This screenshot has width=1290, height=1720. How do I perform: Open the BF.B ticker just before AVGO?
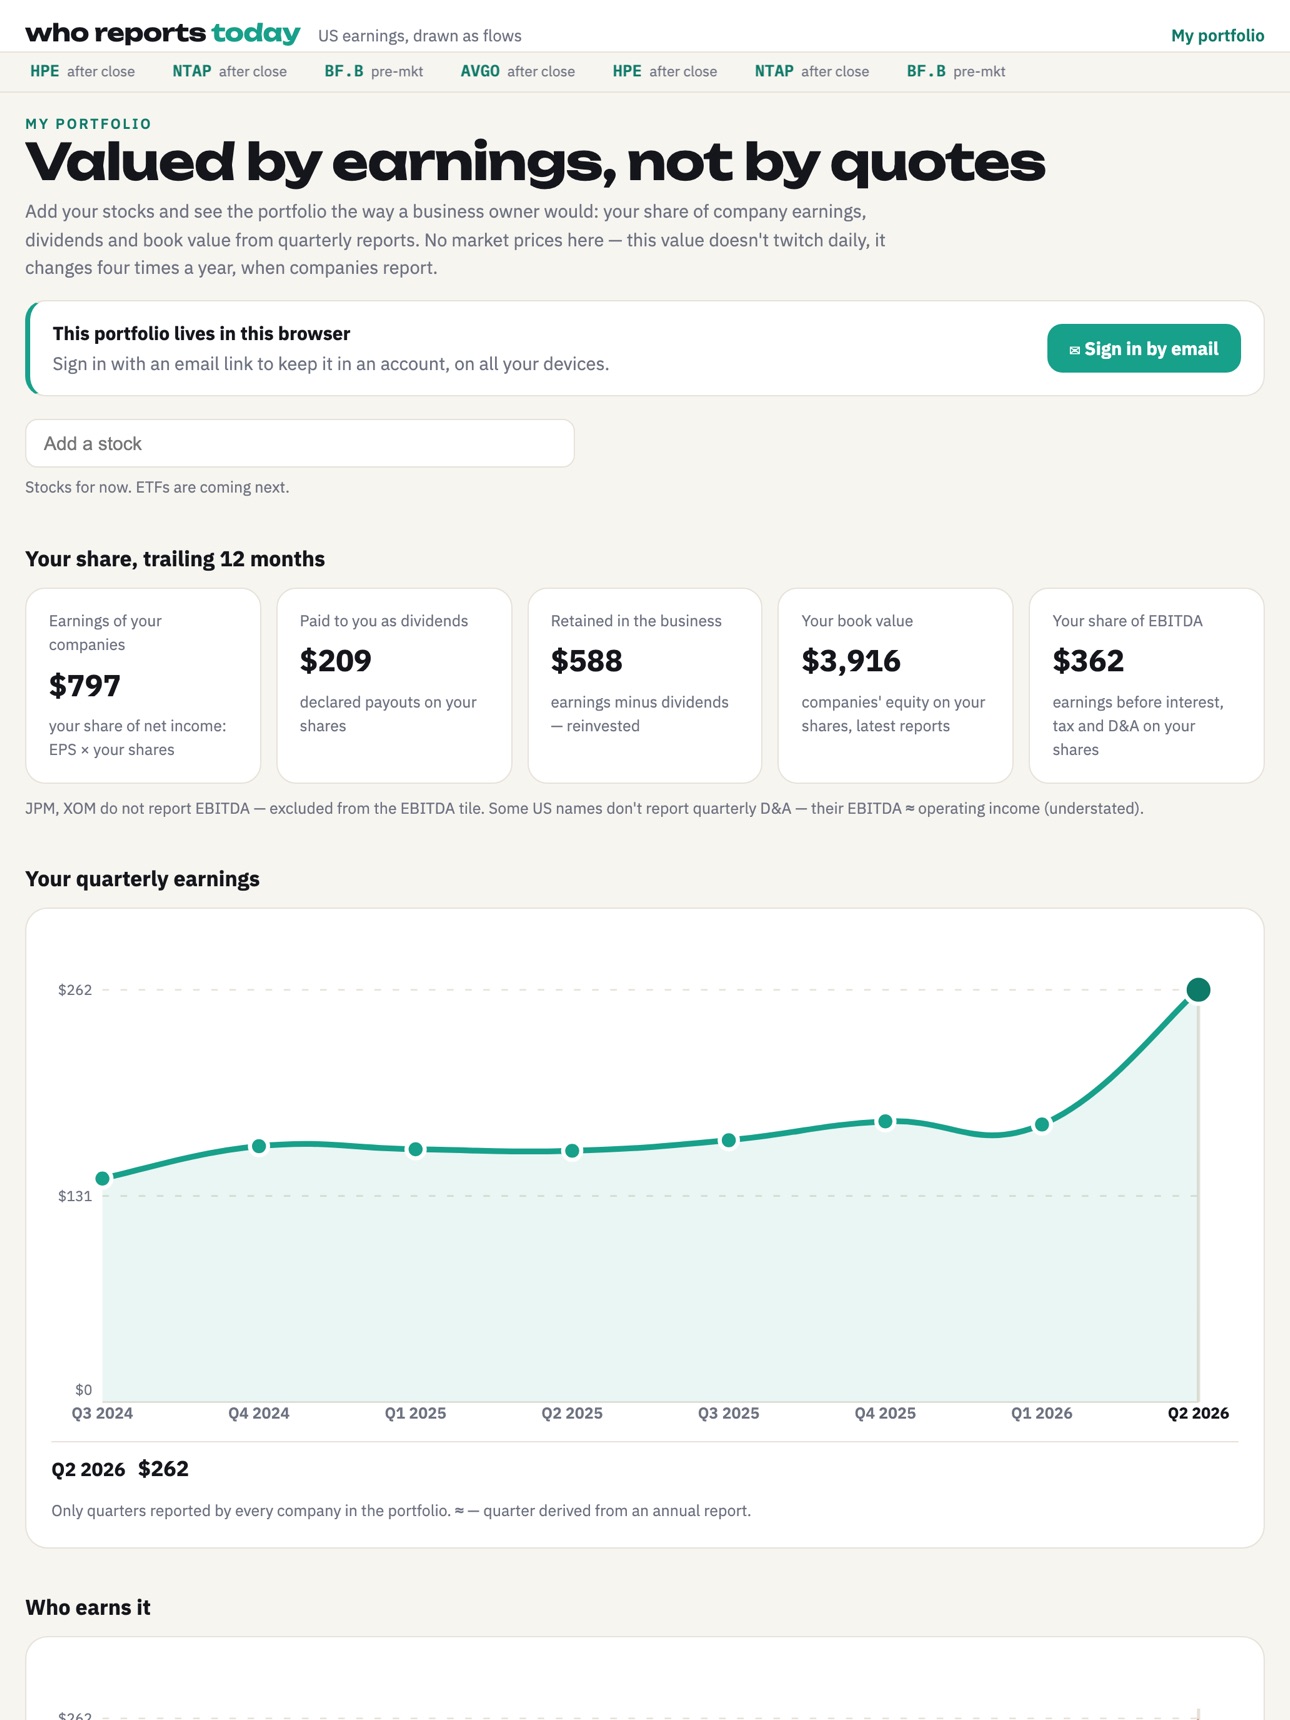tap(373, 71)
